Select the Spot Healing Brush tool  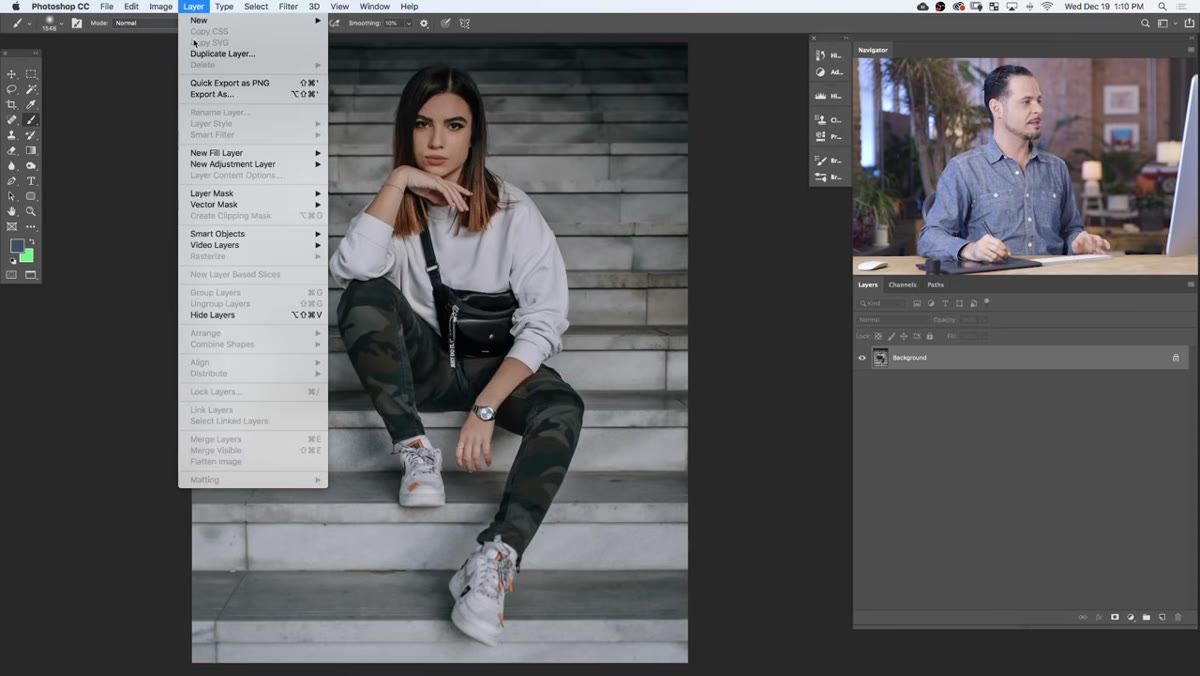click(x=12, y=120)
